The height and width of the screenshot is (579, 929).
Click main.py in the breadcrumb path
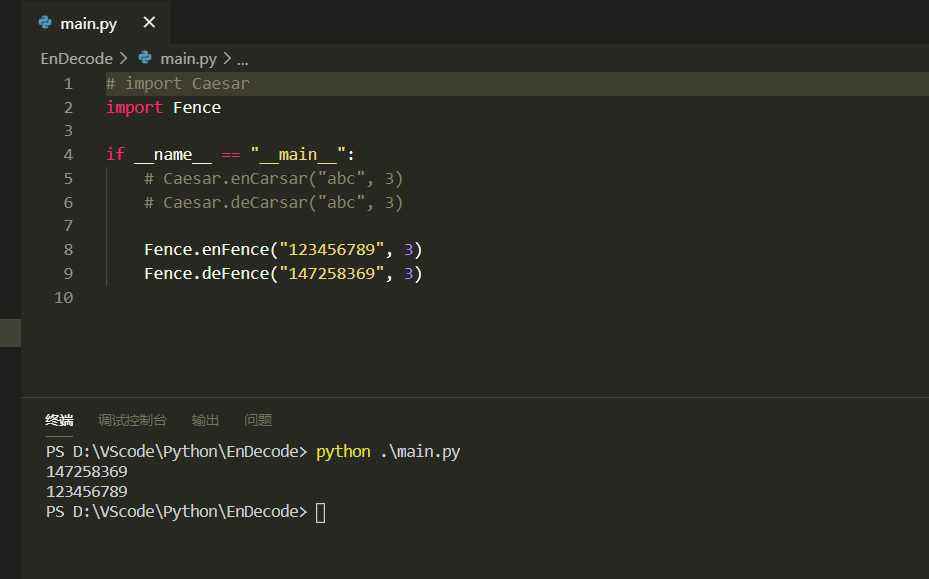click(x=188, y=59)
